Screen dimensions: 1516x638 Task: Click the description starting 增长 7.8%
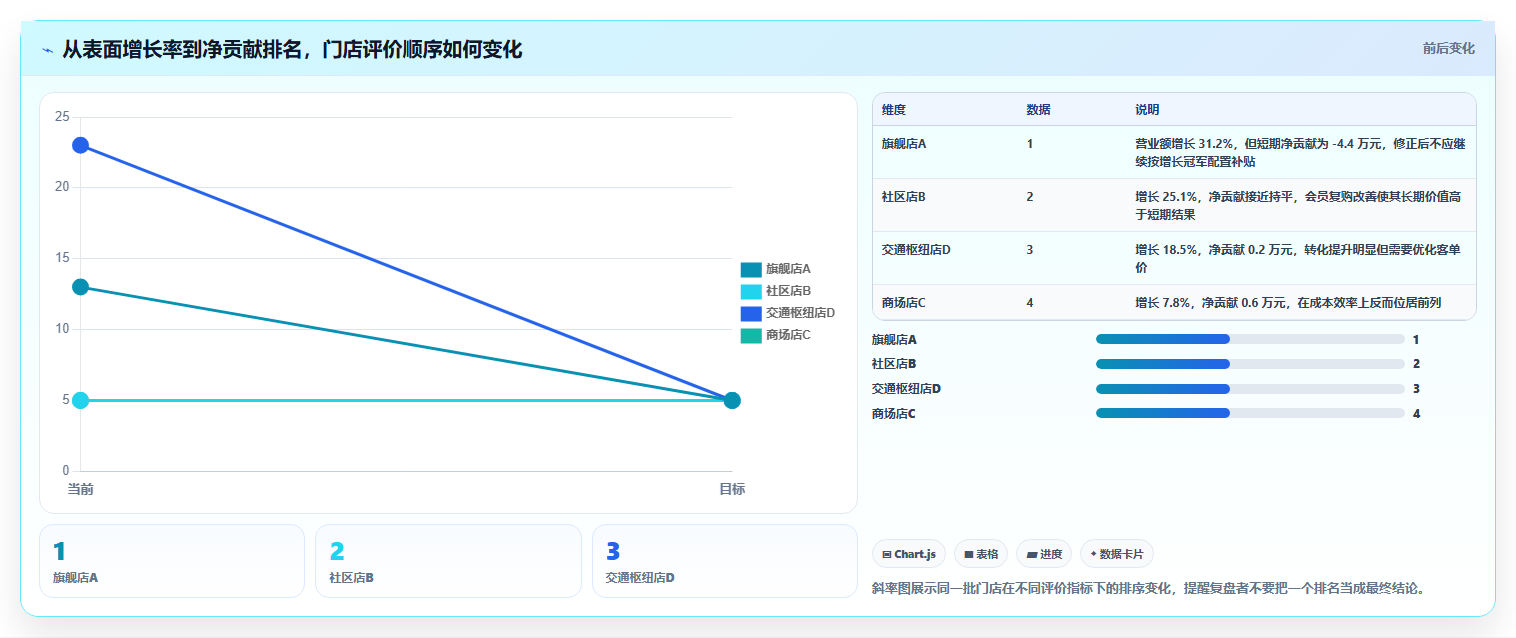[x=1288, y=303]
